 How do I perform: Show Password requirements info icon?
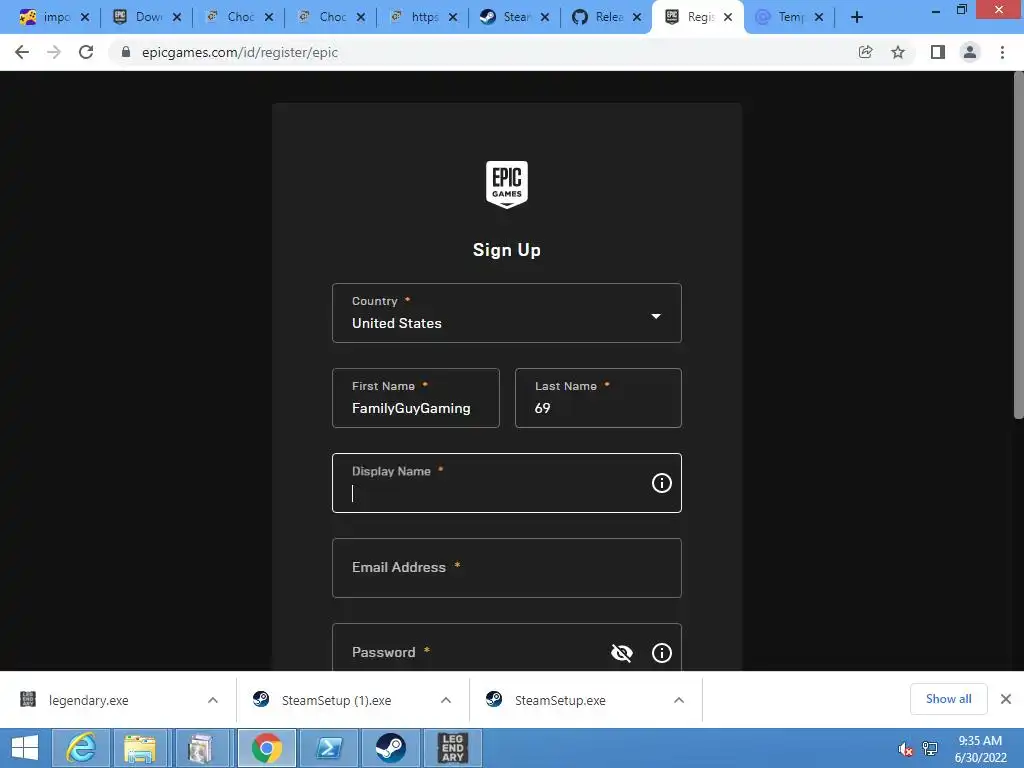click(x=662, y=652)
